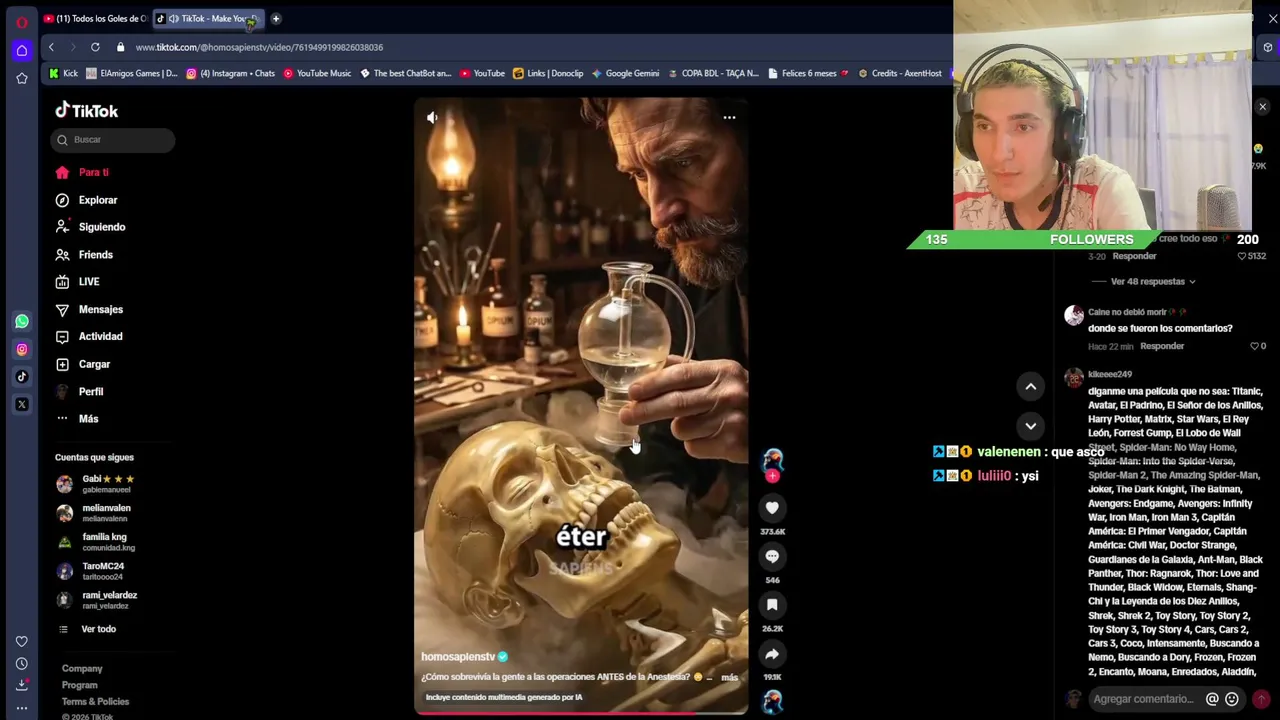Open Opera sidebar history clock icon

pyautogui.click(x=22, y=664)
